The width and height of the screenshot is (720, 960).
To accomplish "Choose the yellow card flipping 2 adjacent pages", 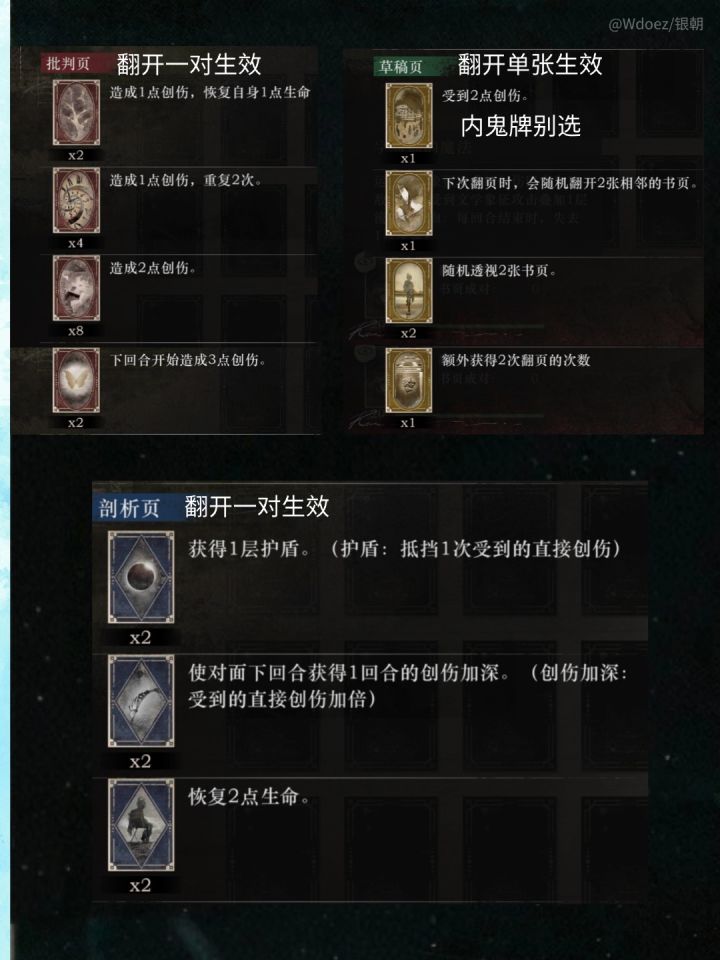I will pos(408,203).
